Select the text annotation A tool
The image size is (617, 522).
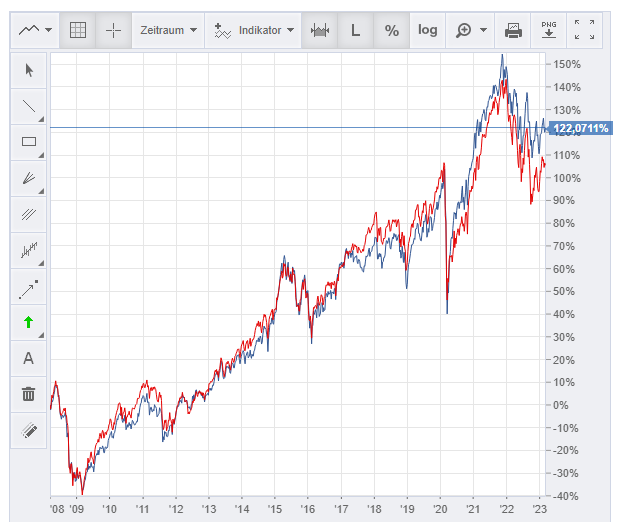coord(29,358)
